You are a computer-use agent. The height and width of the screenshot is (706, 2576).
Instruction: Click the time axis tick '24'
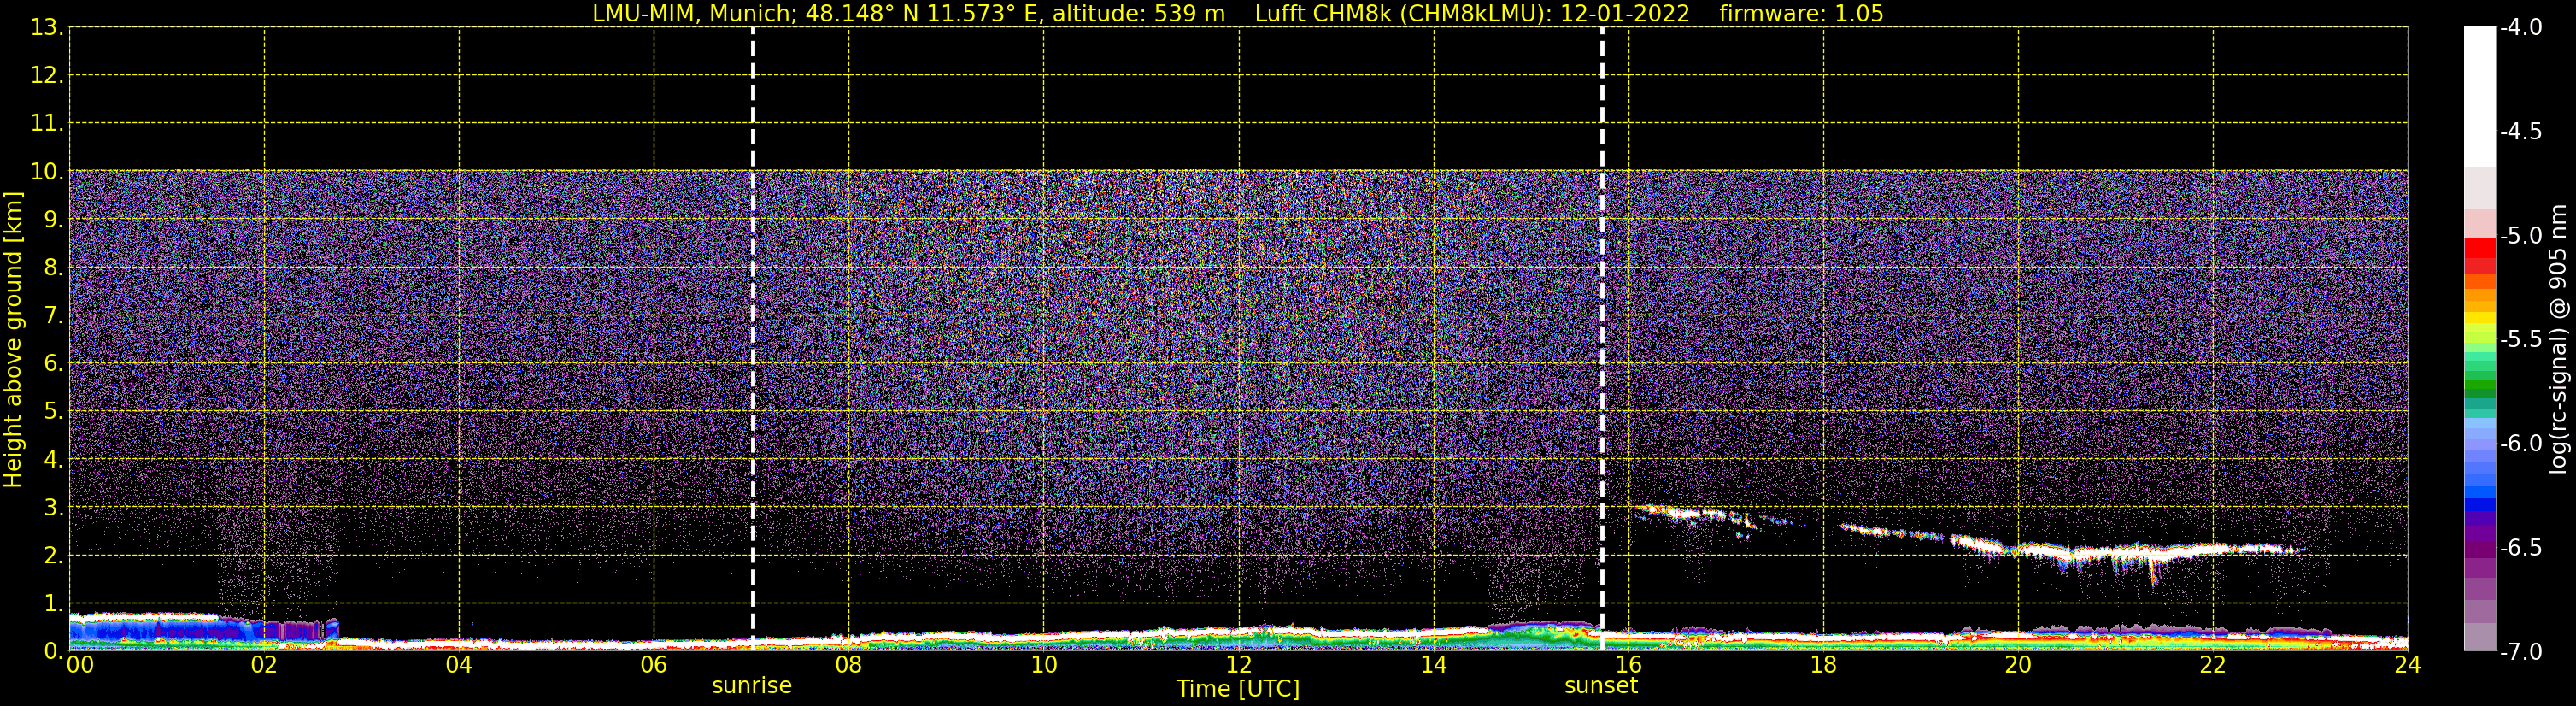tap(2408, 665)
